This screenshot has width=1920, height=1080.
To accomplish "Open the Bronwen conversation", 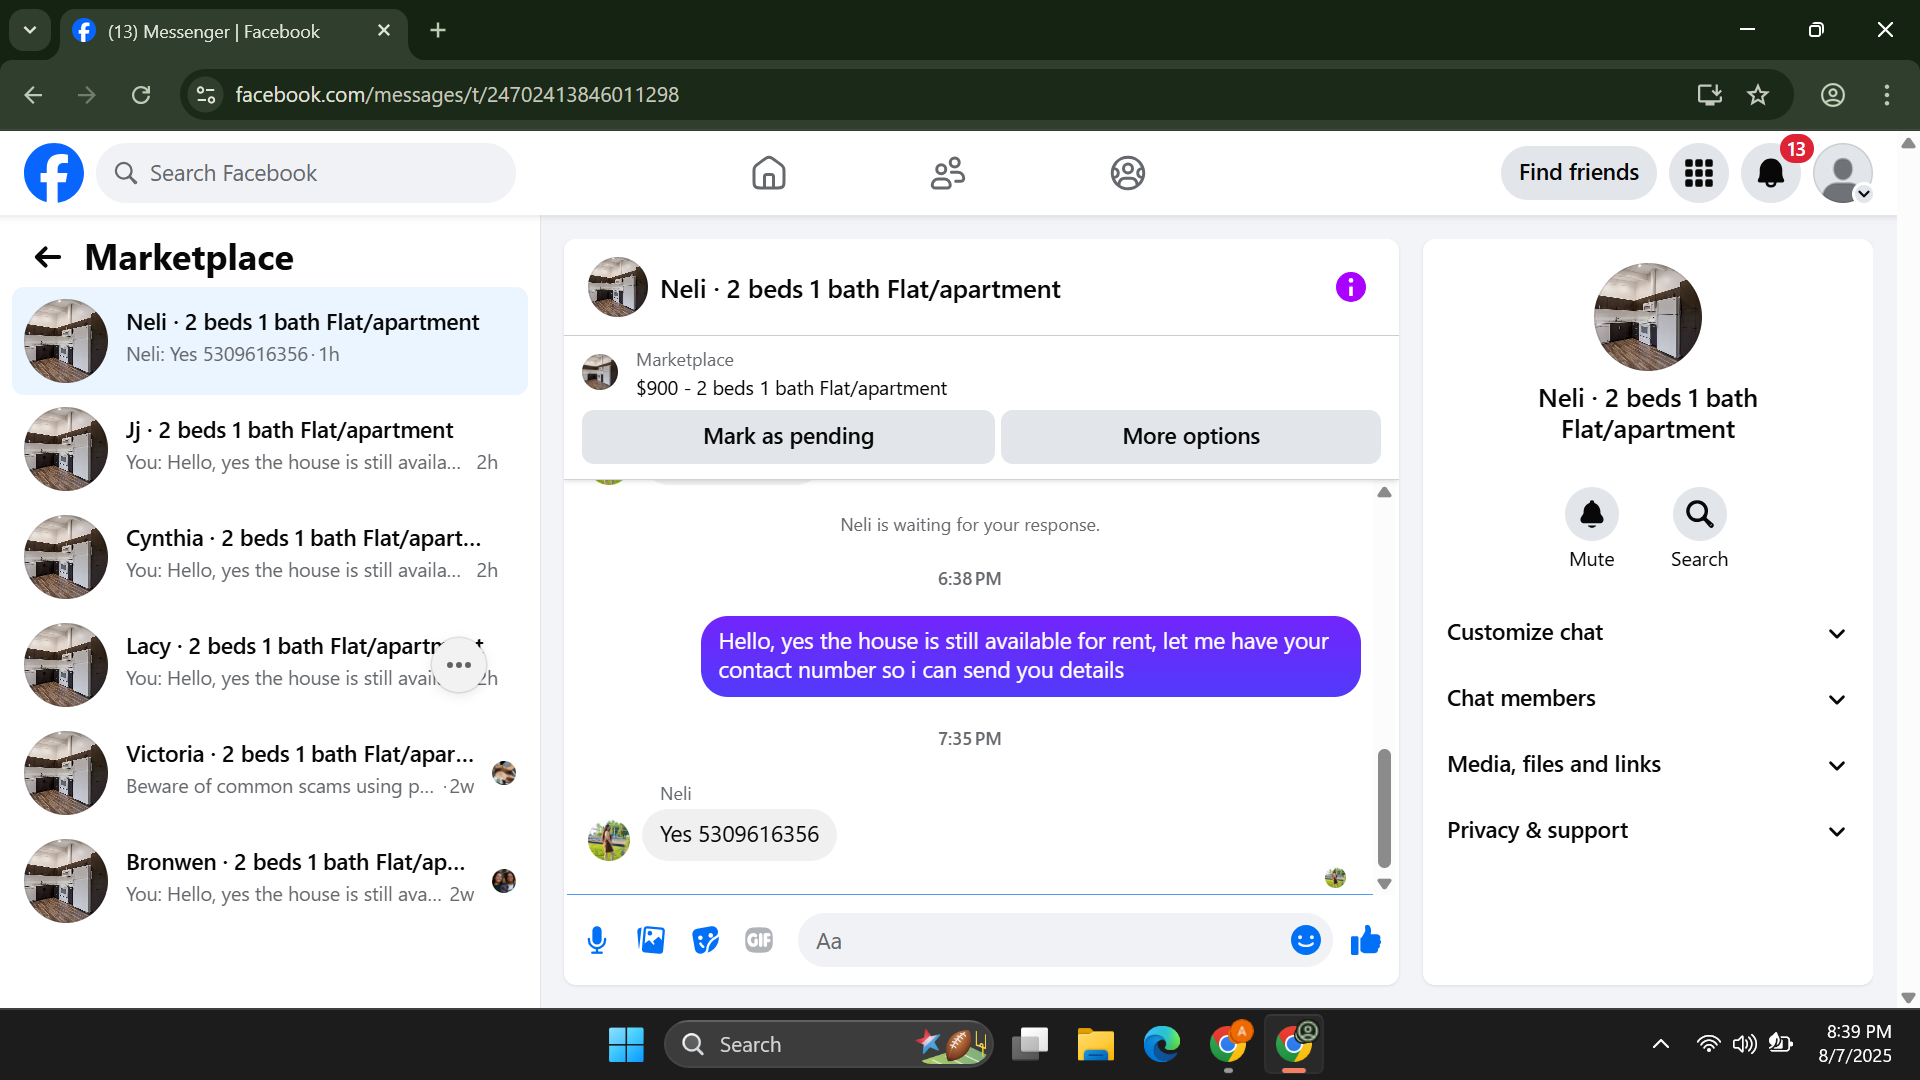I will coord(270,881).
